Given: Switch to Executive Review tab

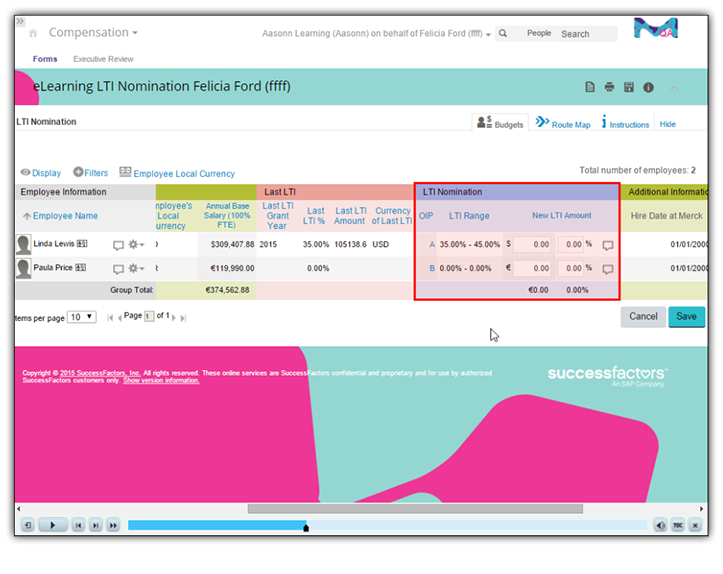Looking at the screenshot, I should (104, 59).
